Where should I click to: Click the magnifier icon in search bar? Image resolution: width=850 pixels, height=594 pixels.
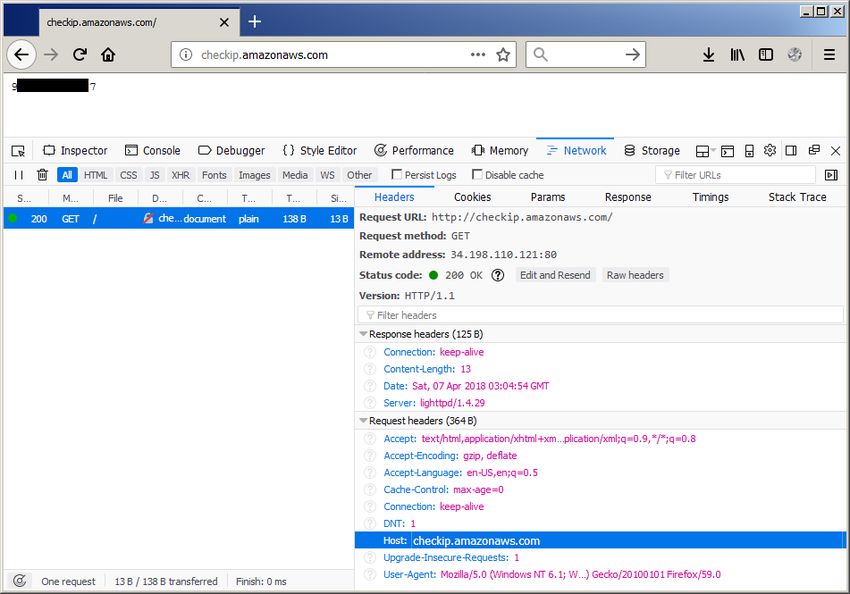click(540, 54)
